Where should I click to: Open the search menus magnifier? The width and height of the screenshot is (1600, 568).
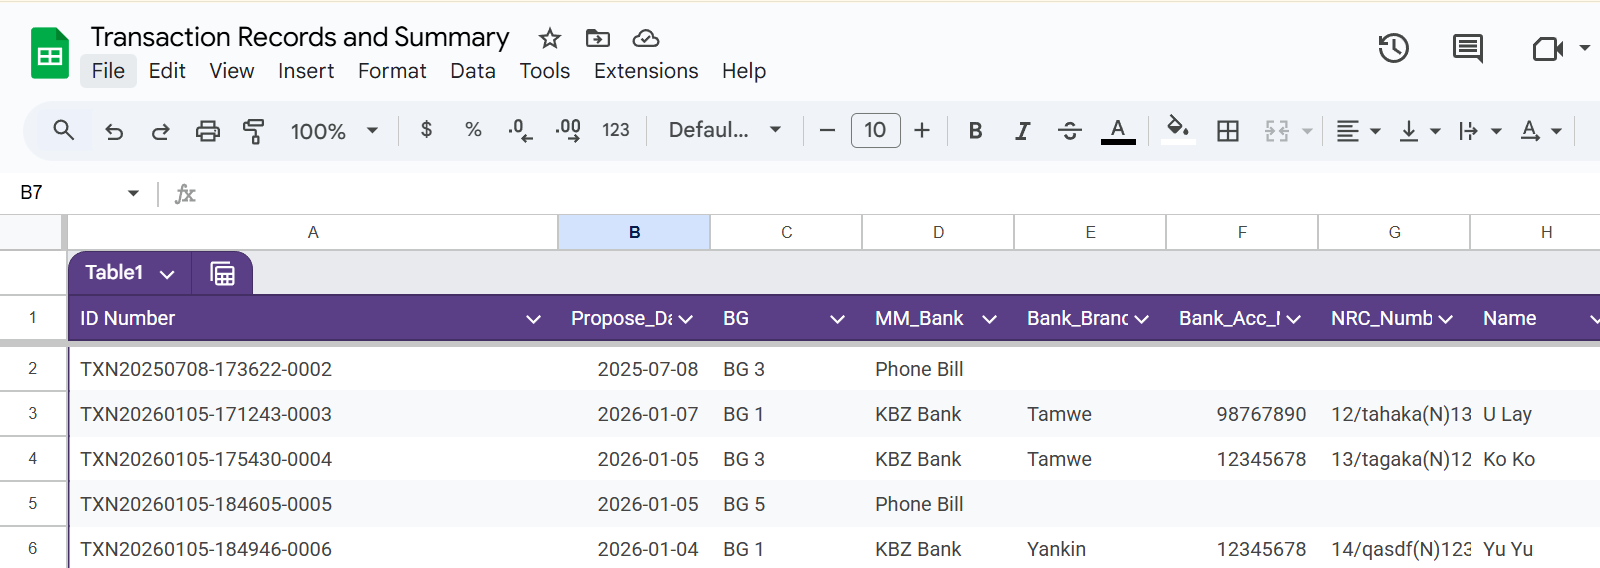(x=64, y=130)
